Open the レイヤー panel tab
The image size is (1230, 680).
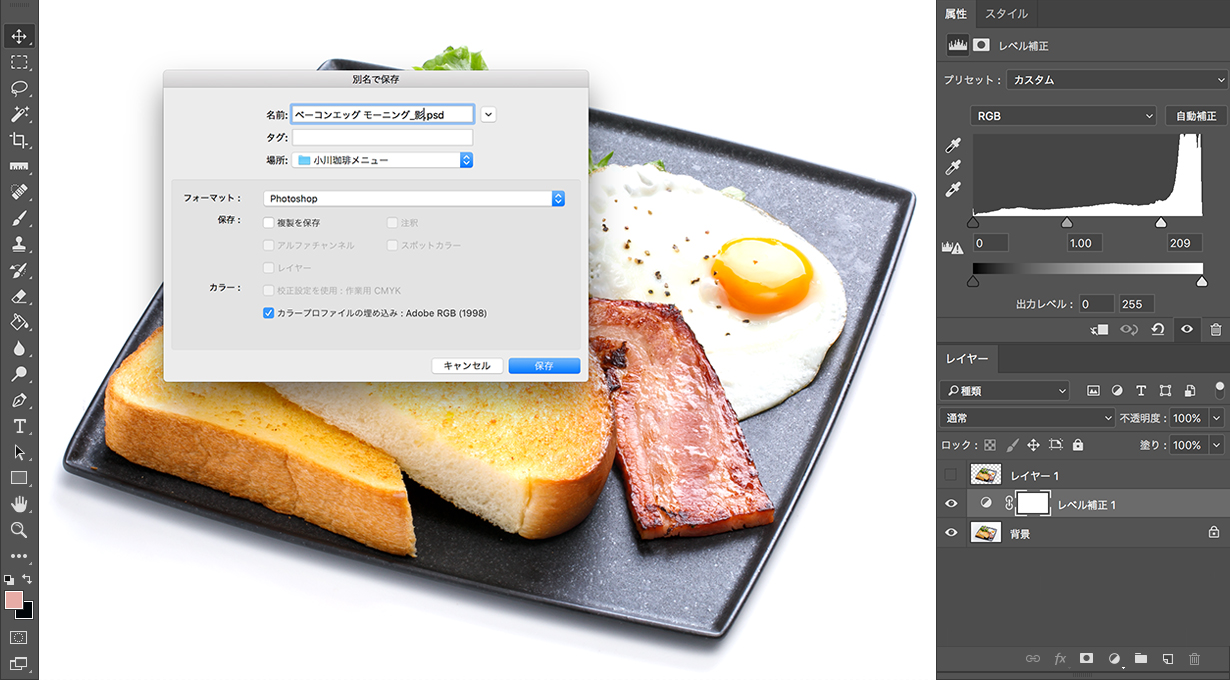pos(967,358)
